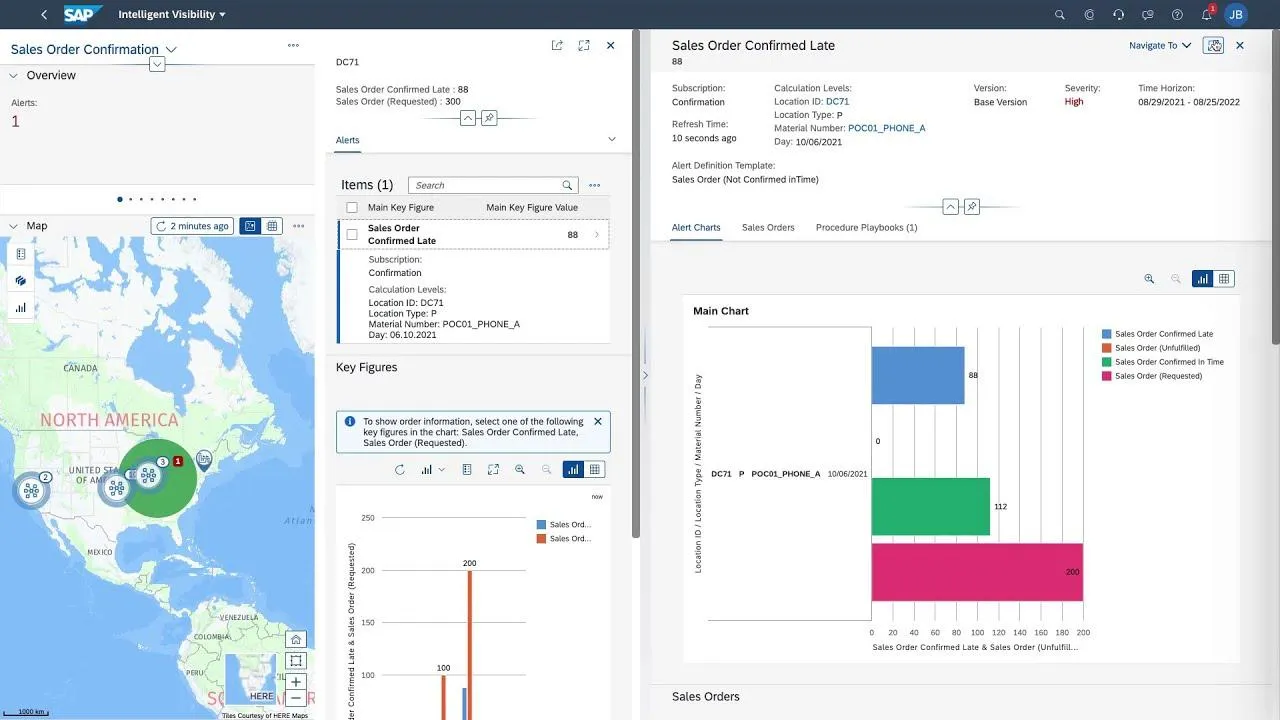Switch Key Figures to table view

pos(595,469)
